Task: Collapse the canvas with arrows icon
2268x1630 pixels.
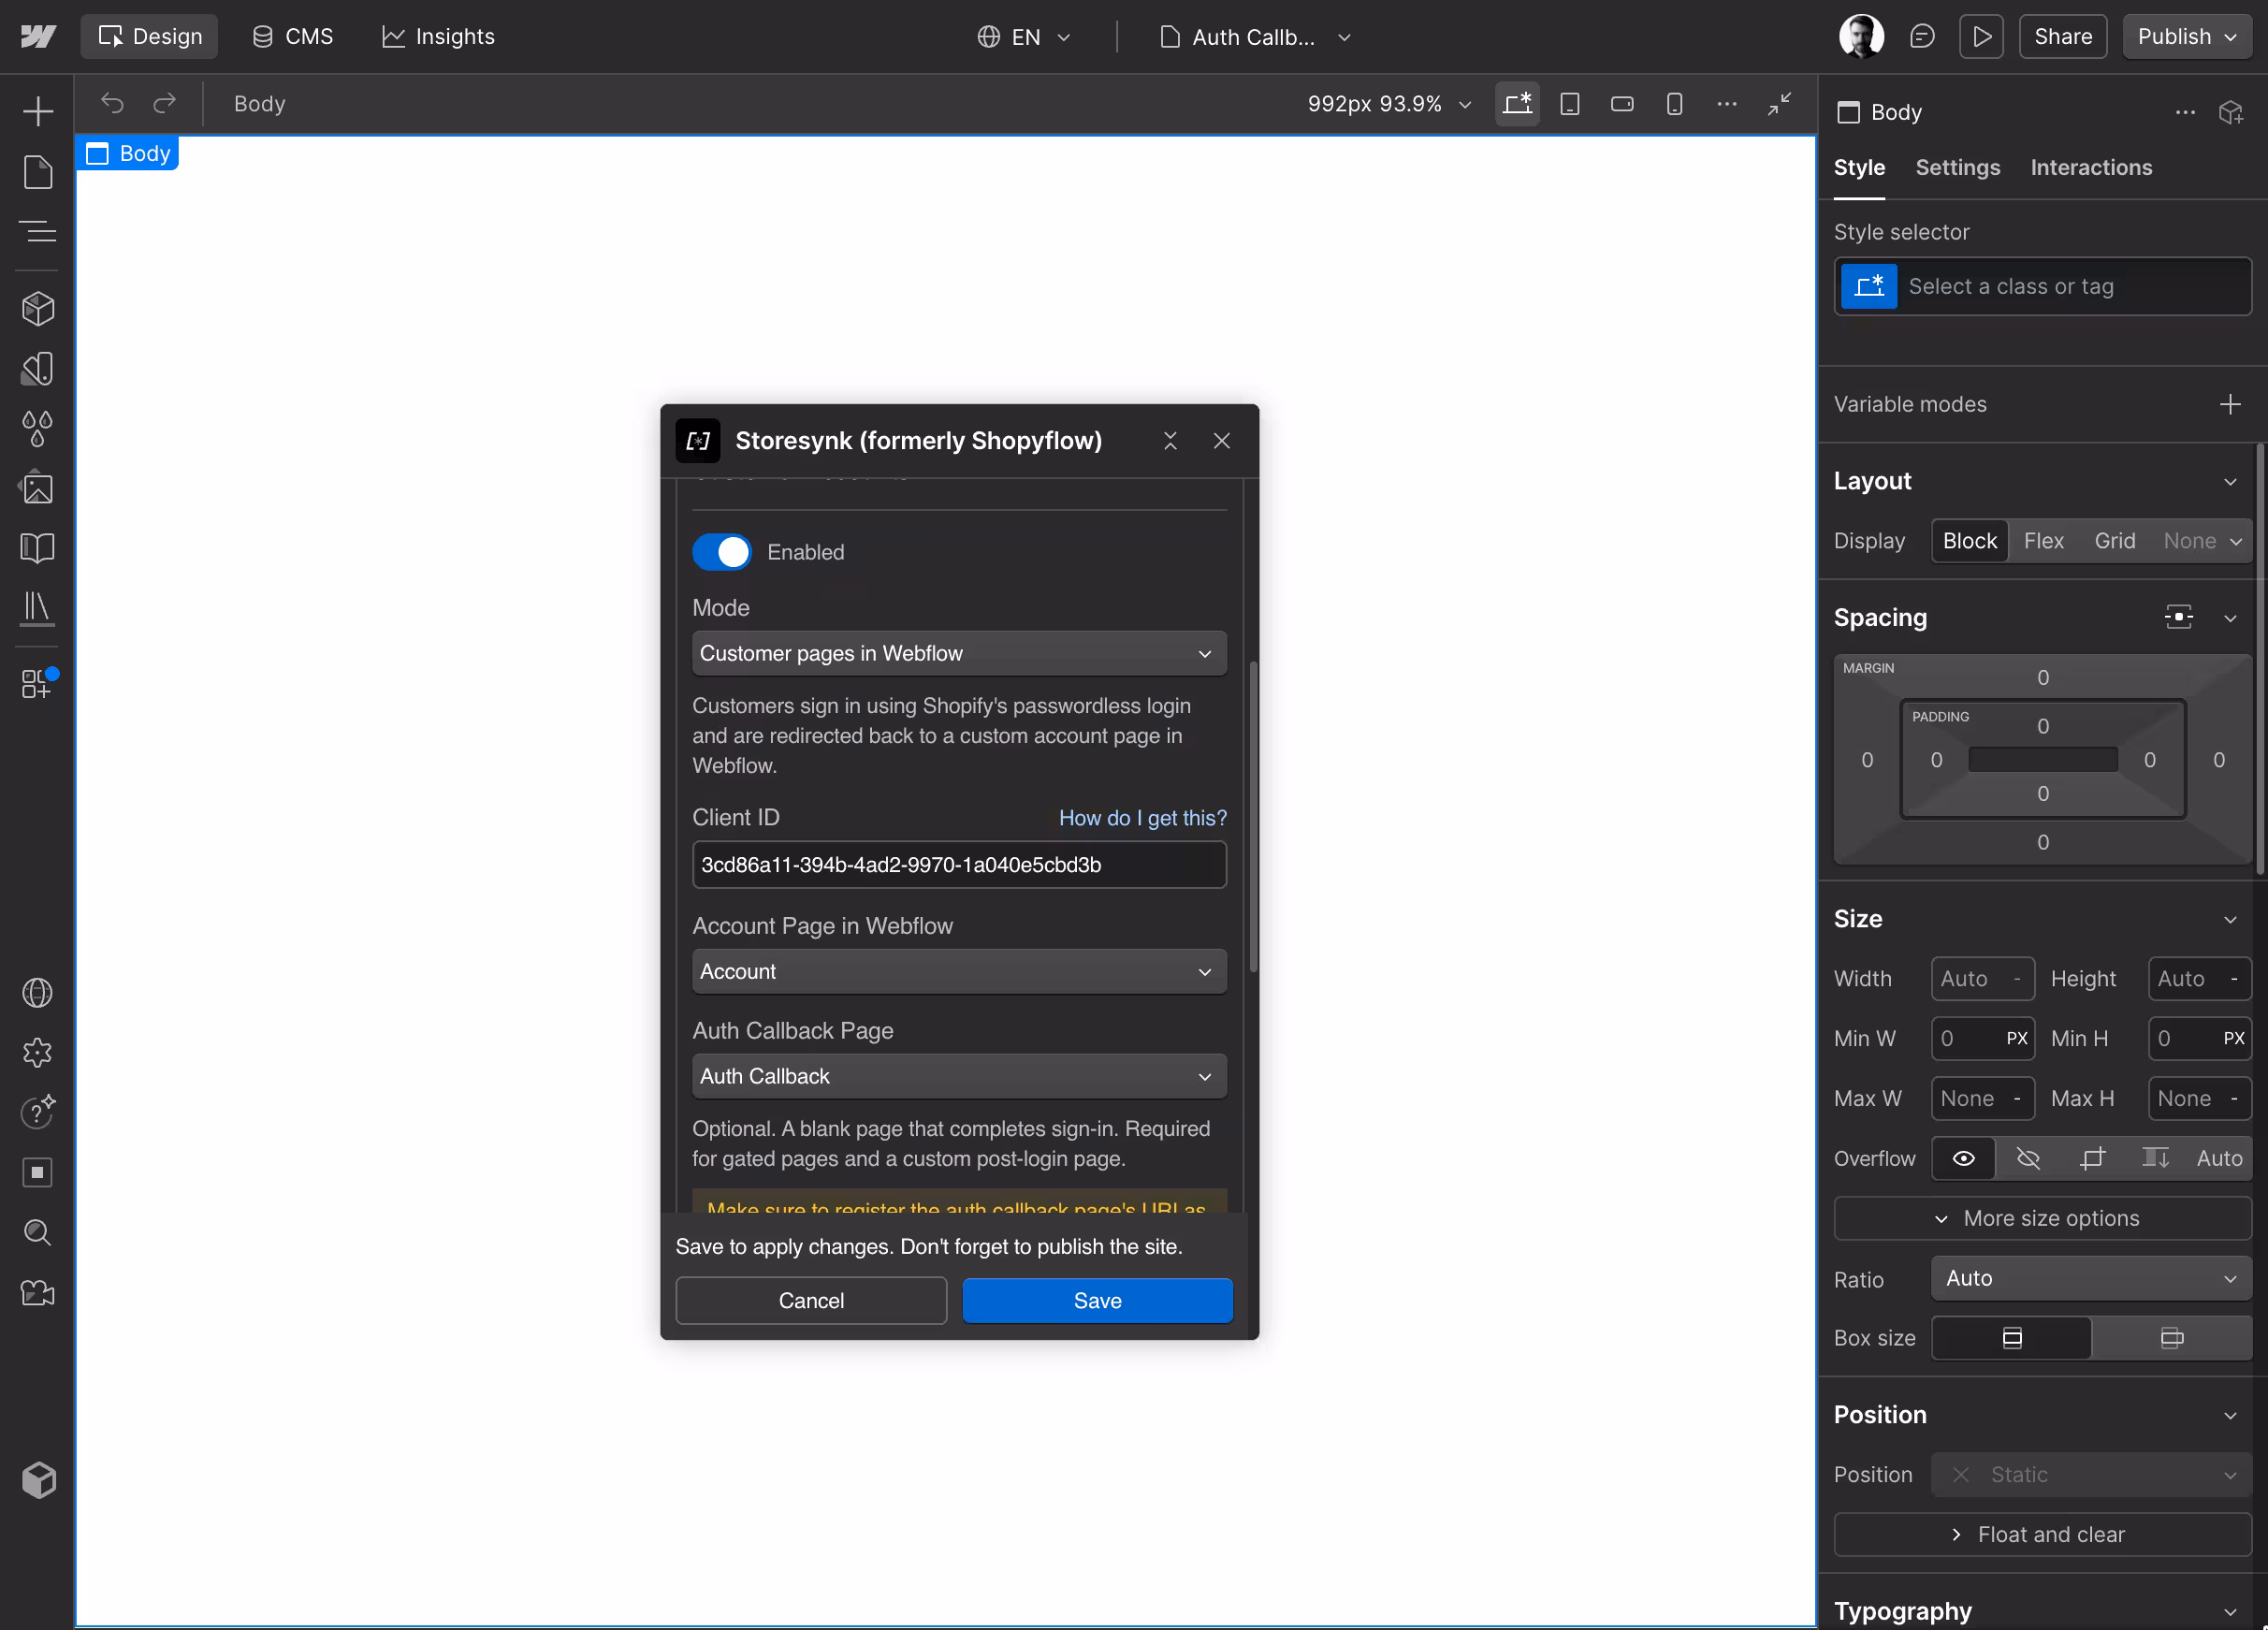Action: point(1779,104)
